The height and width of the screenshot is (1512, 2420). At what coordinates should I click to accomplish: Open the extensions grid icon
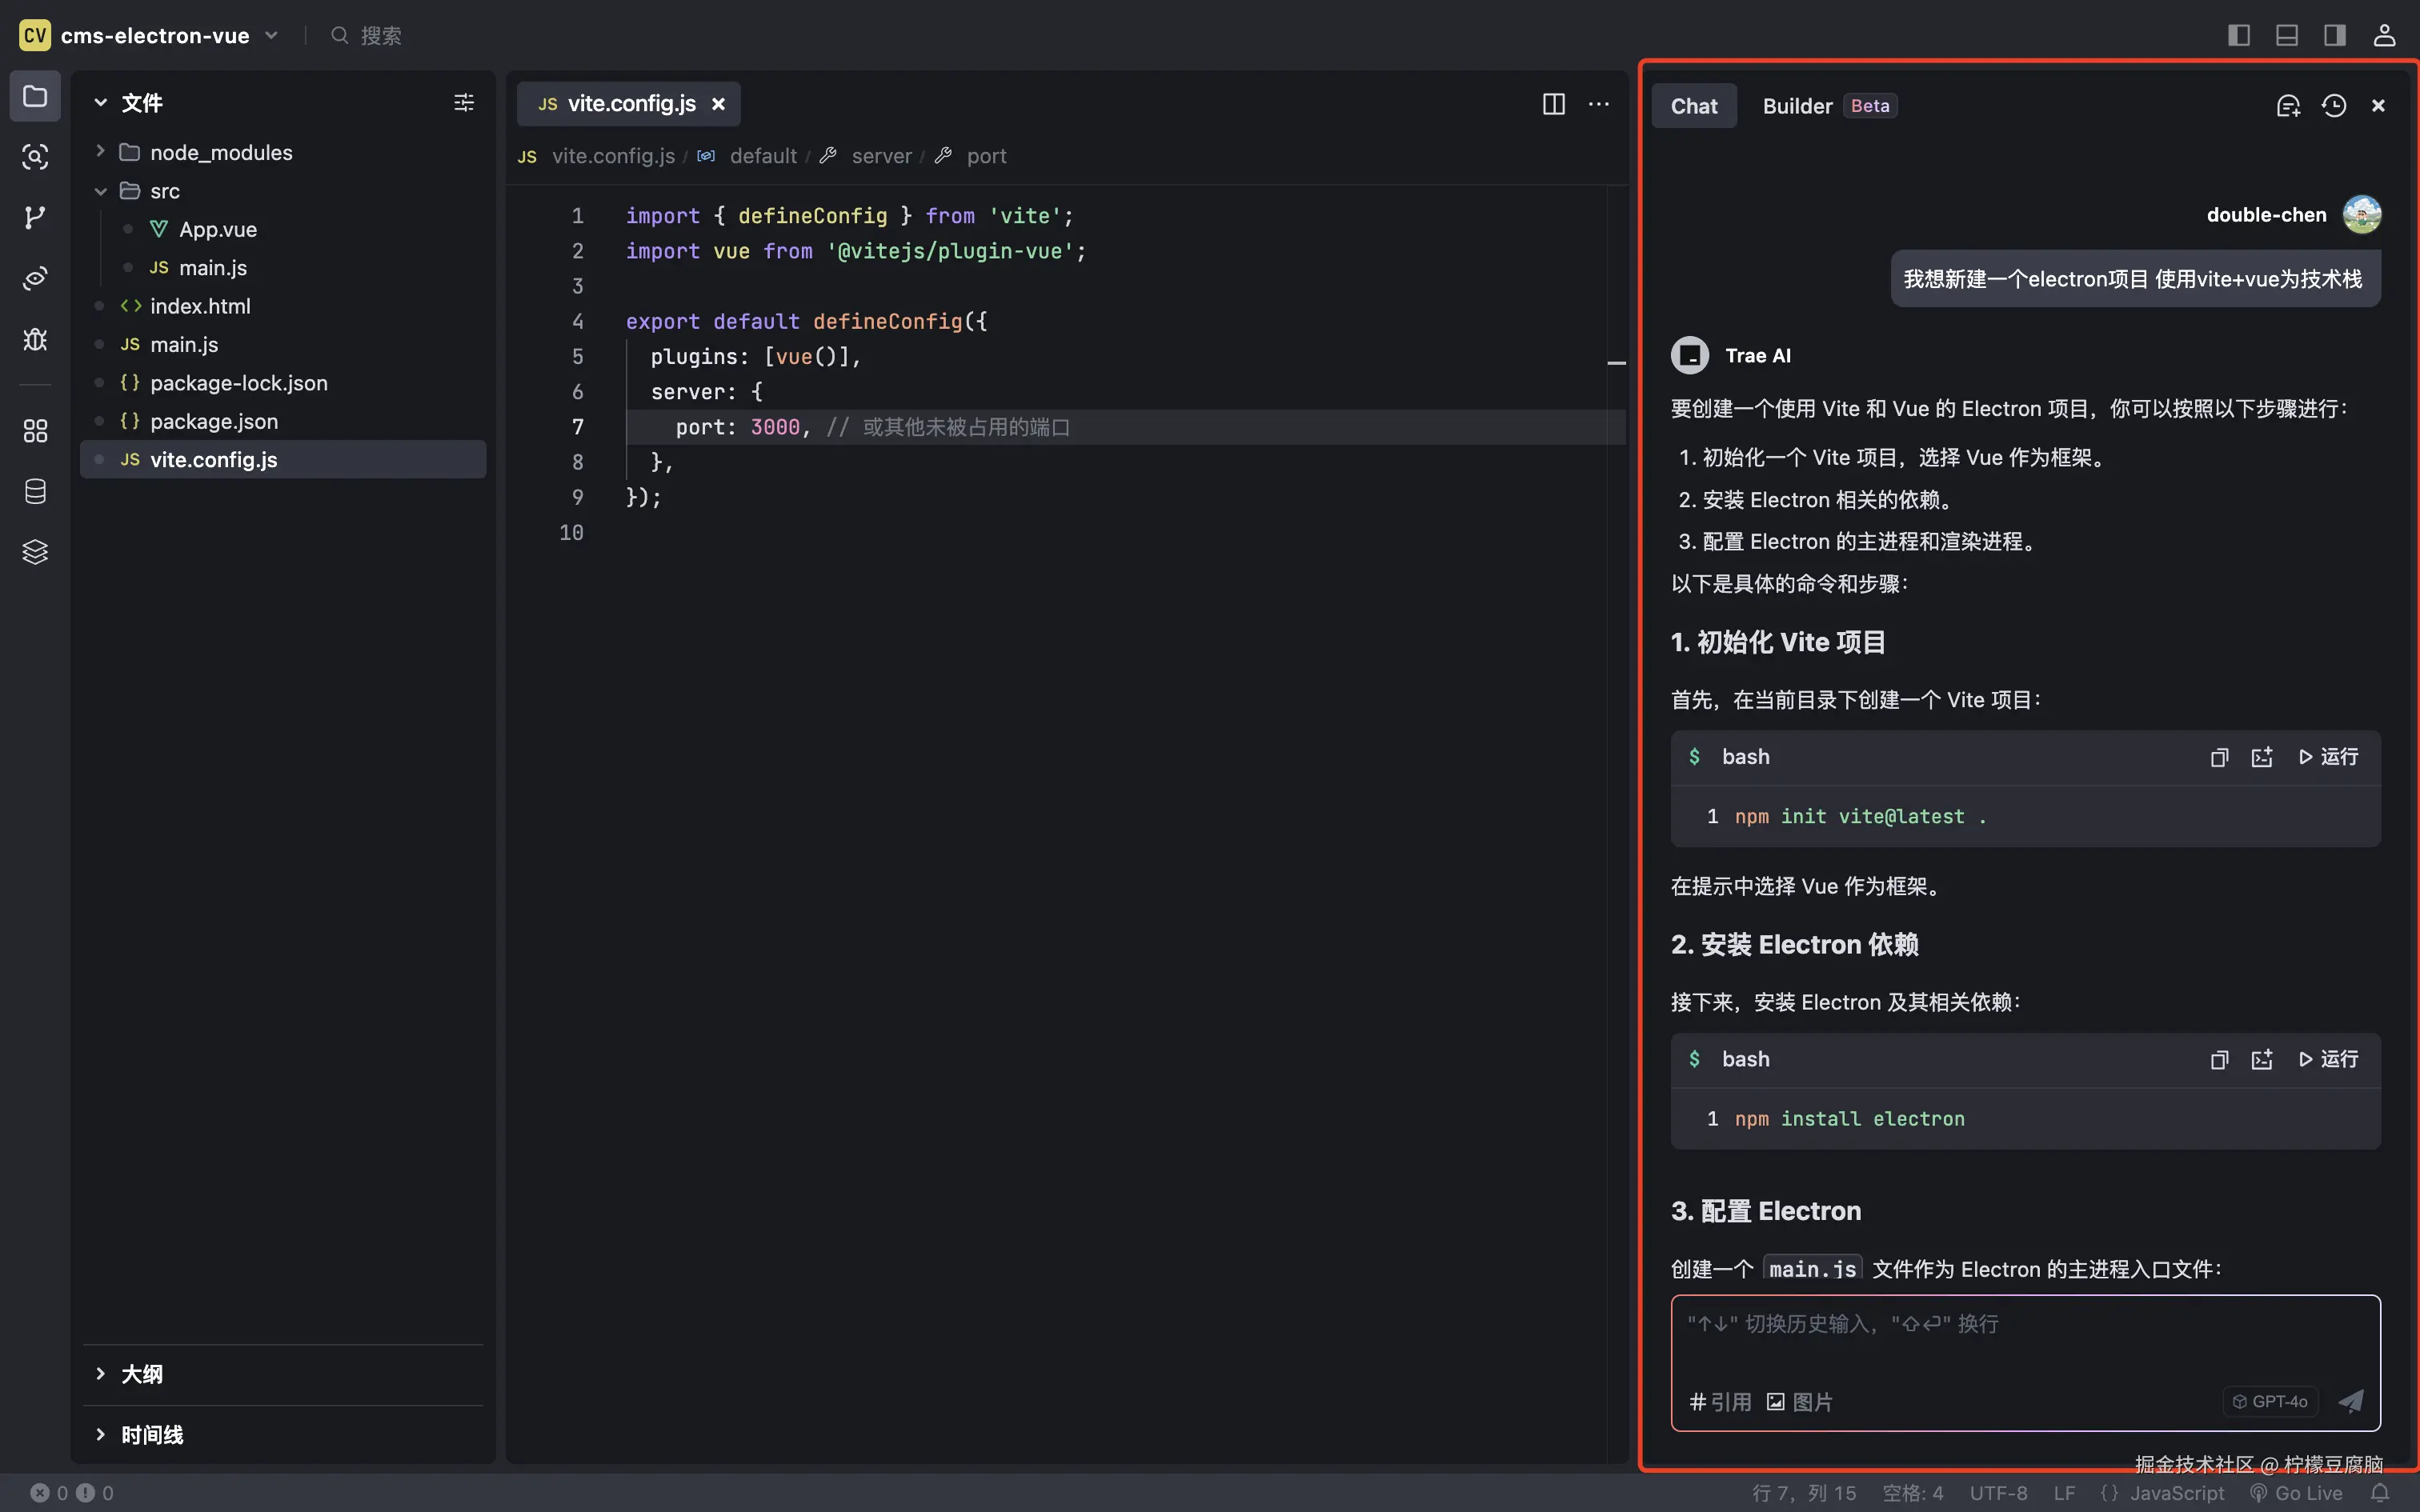pos(35,430)
